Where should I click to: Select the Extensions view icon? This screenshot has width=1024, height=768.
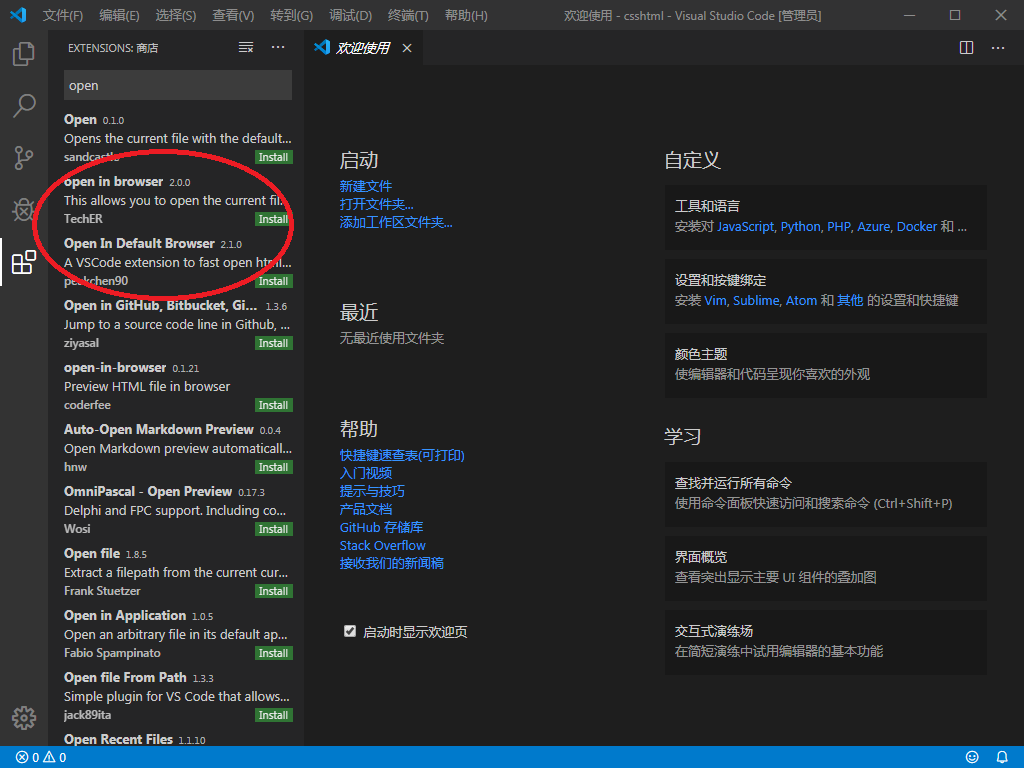point(24,263)
